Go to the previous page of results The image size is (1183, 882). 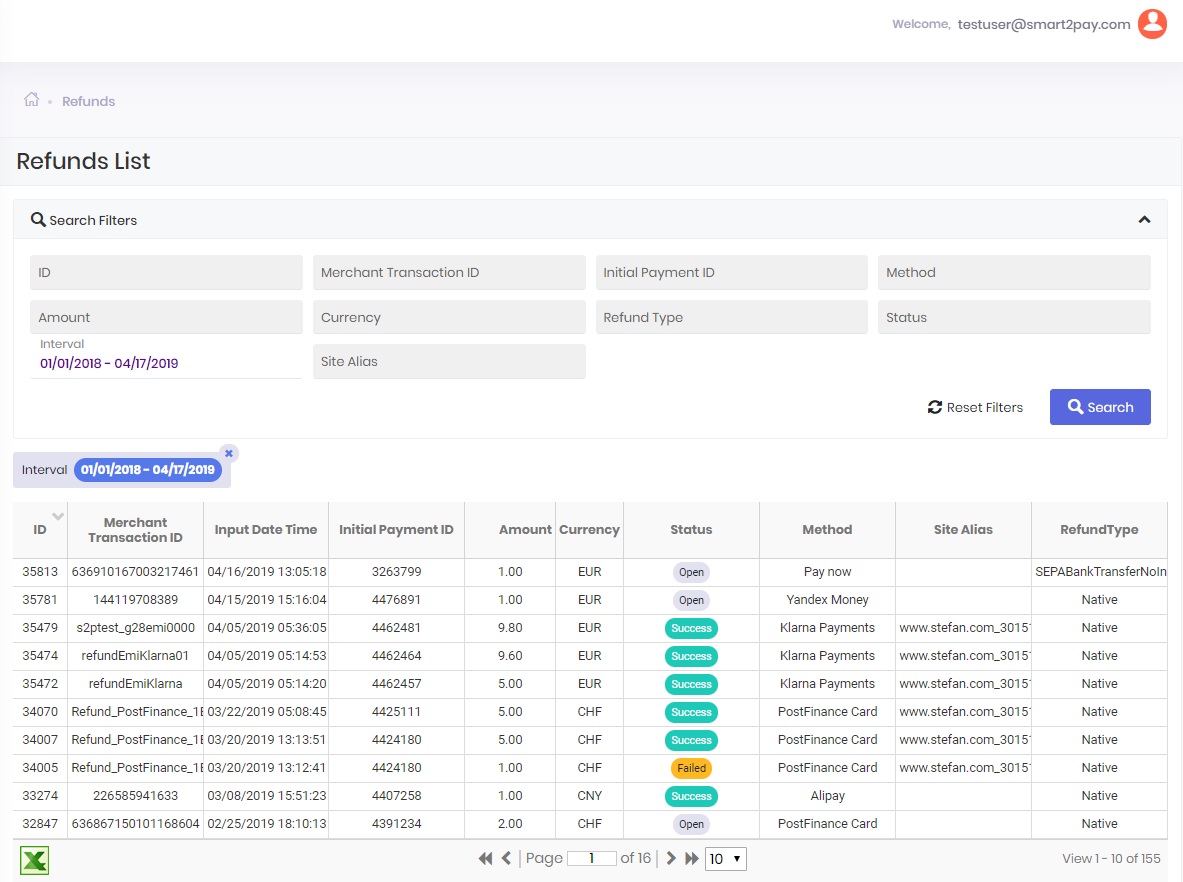pyautogui.click(x=506, y=859)
